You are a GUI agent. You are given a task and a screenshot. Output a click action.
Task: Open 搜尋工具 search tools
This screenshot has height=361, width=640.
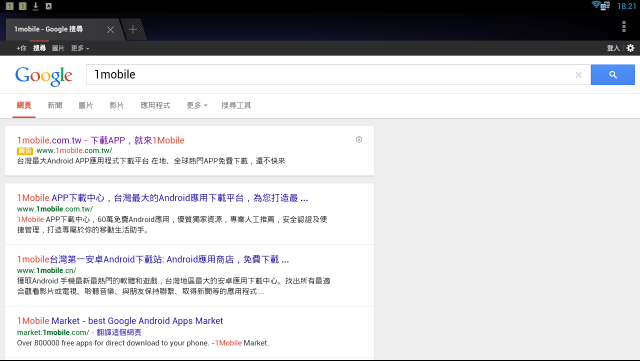pyautogui.click(x=236, y=105)
